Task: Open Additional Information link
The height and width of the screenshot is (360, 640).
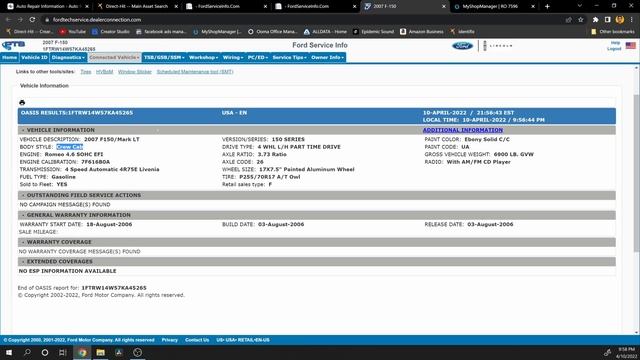Action: [x=462, y=130]
